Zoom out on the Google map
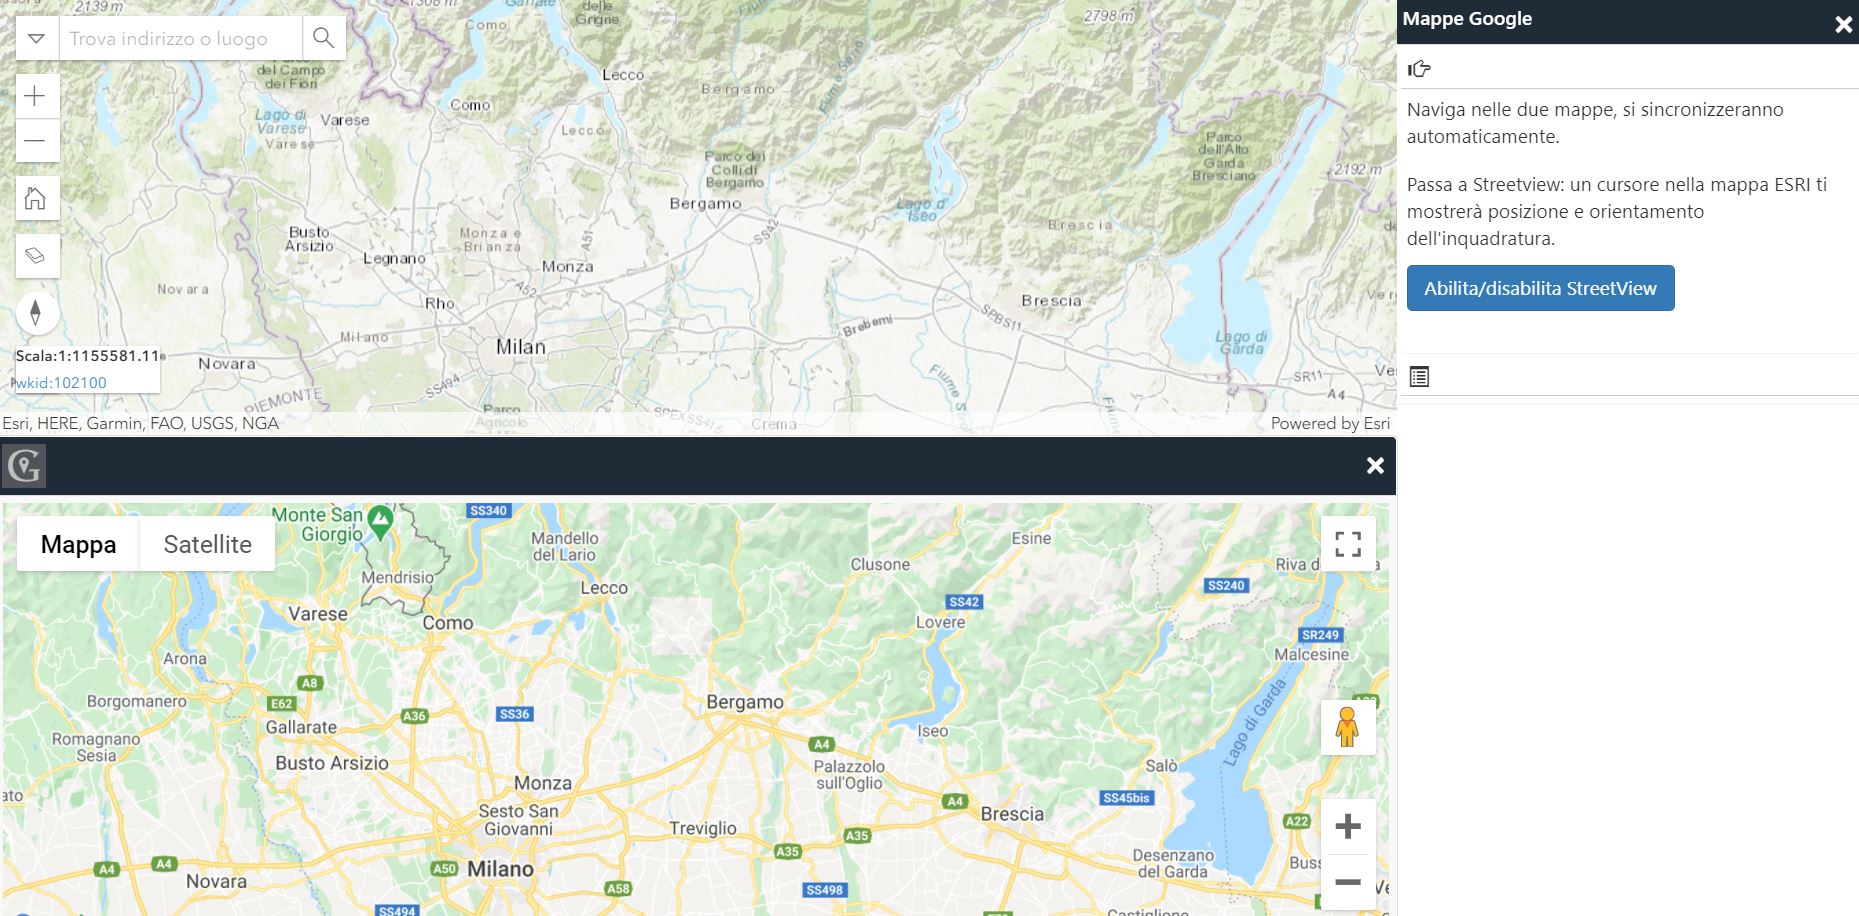This screenshot has height=916, width=1859. 1348,882
